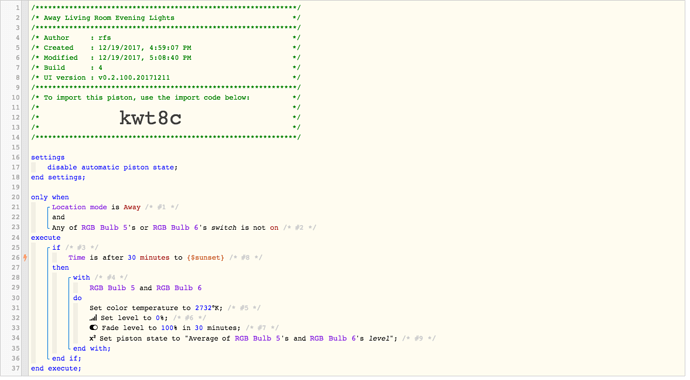
Task: Click the if statement on line 25
Action: [x=56, y=248]
